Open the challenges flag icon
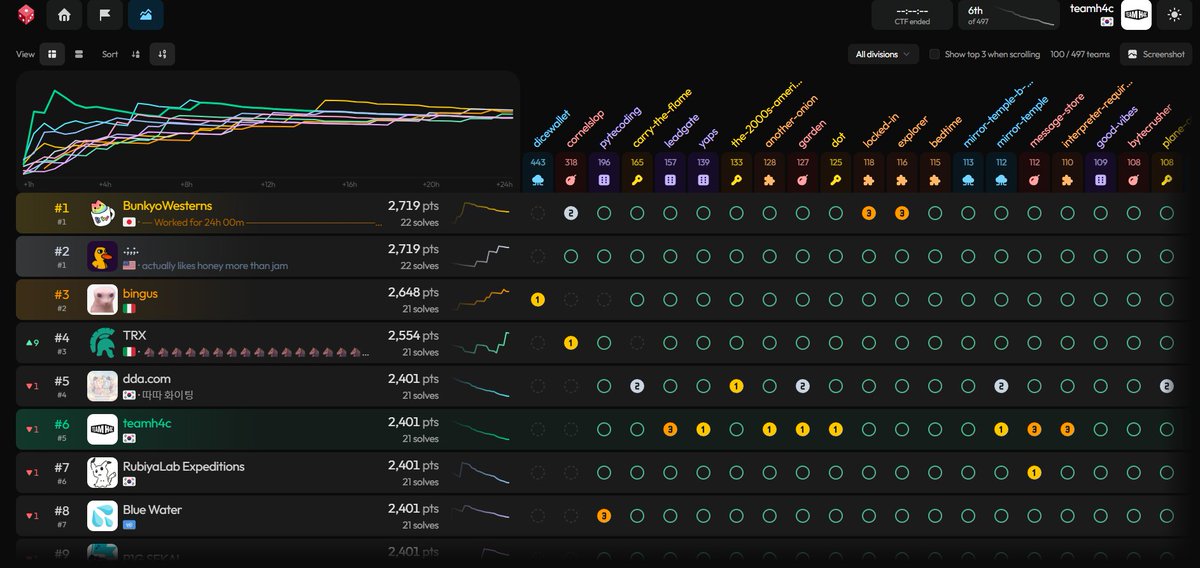Screen dimensions: 1200x568 click(x=105, y=15)
